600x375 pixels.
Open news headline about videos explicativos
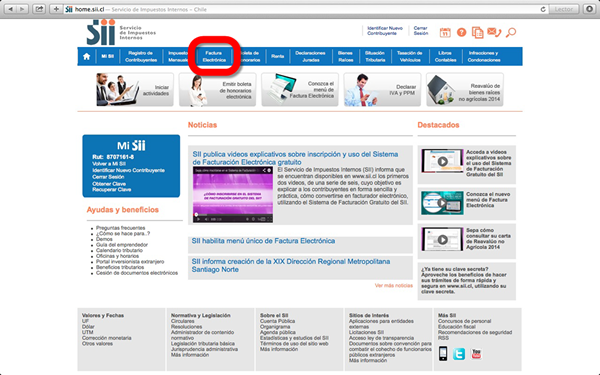tap(295, 158)
